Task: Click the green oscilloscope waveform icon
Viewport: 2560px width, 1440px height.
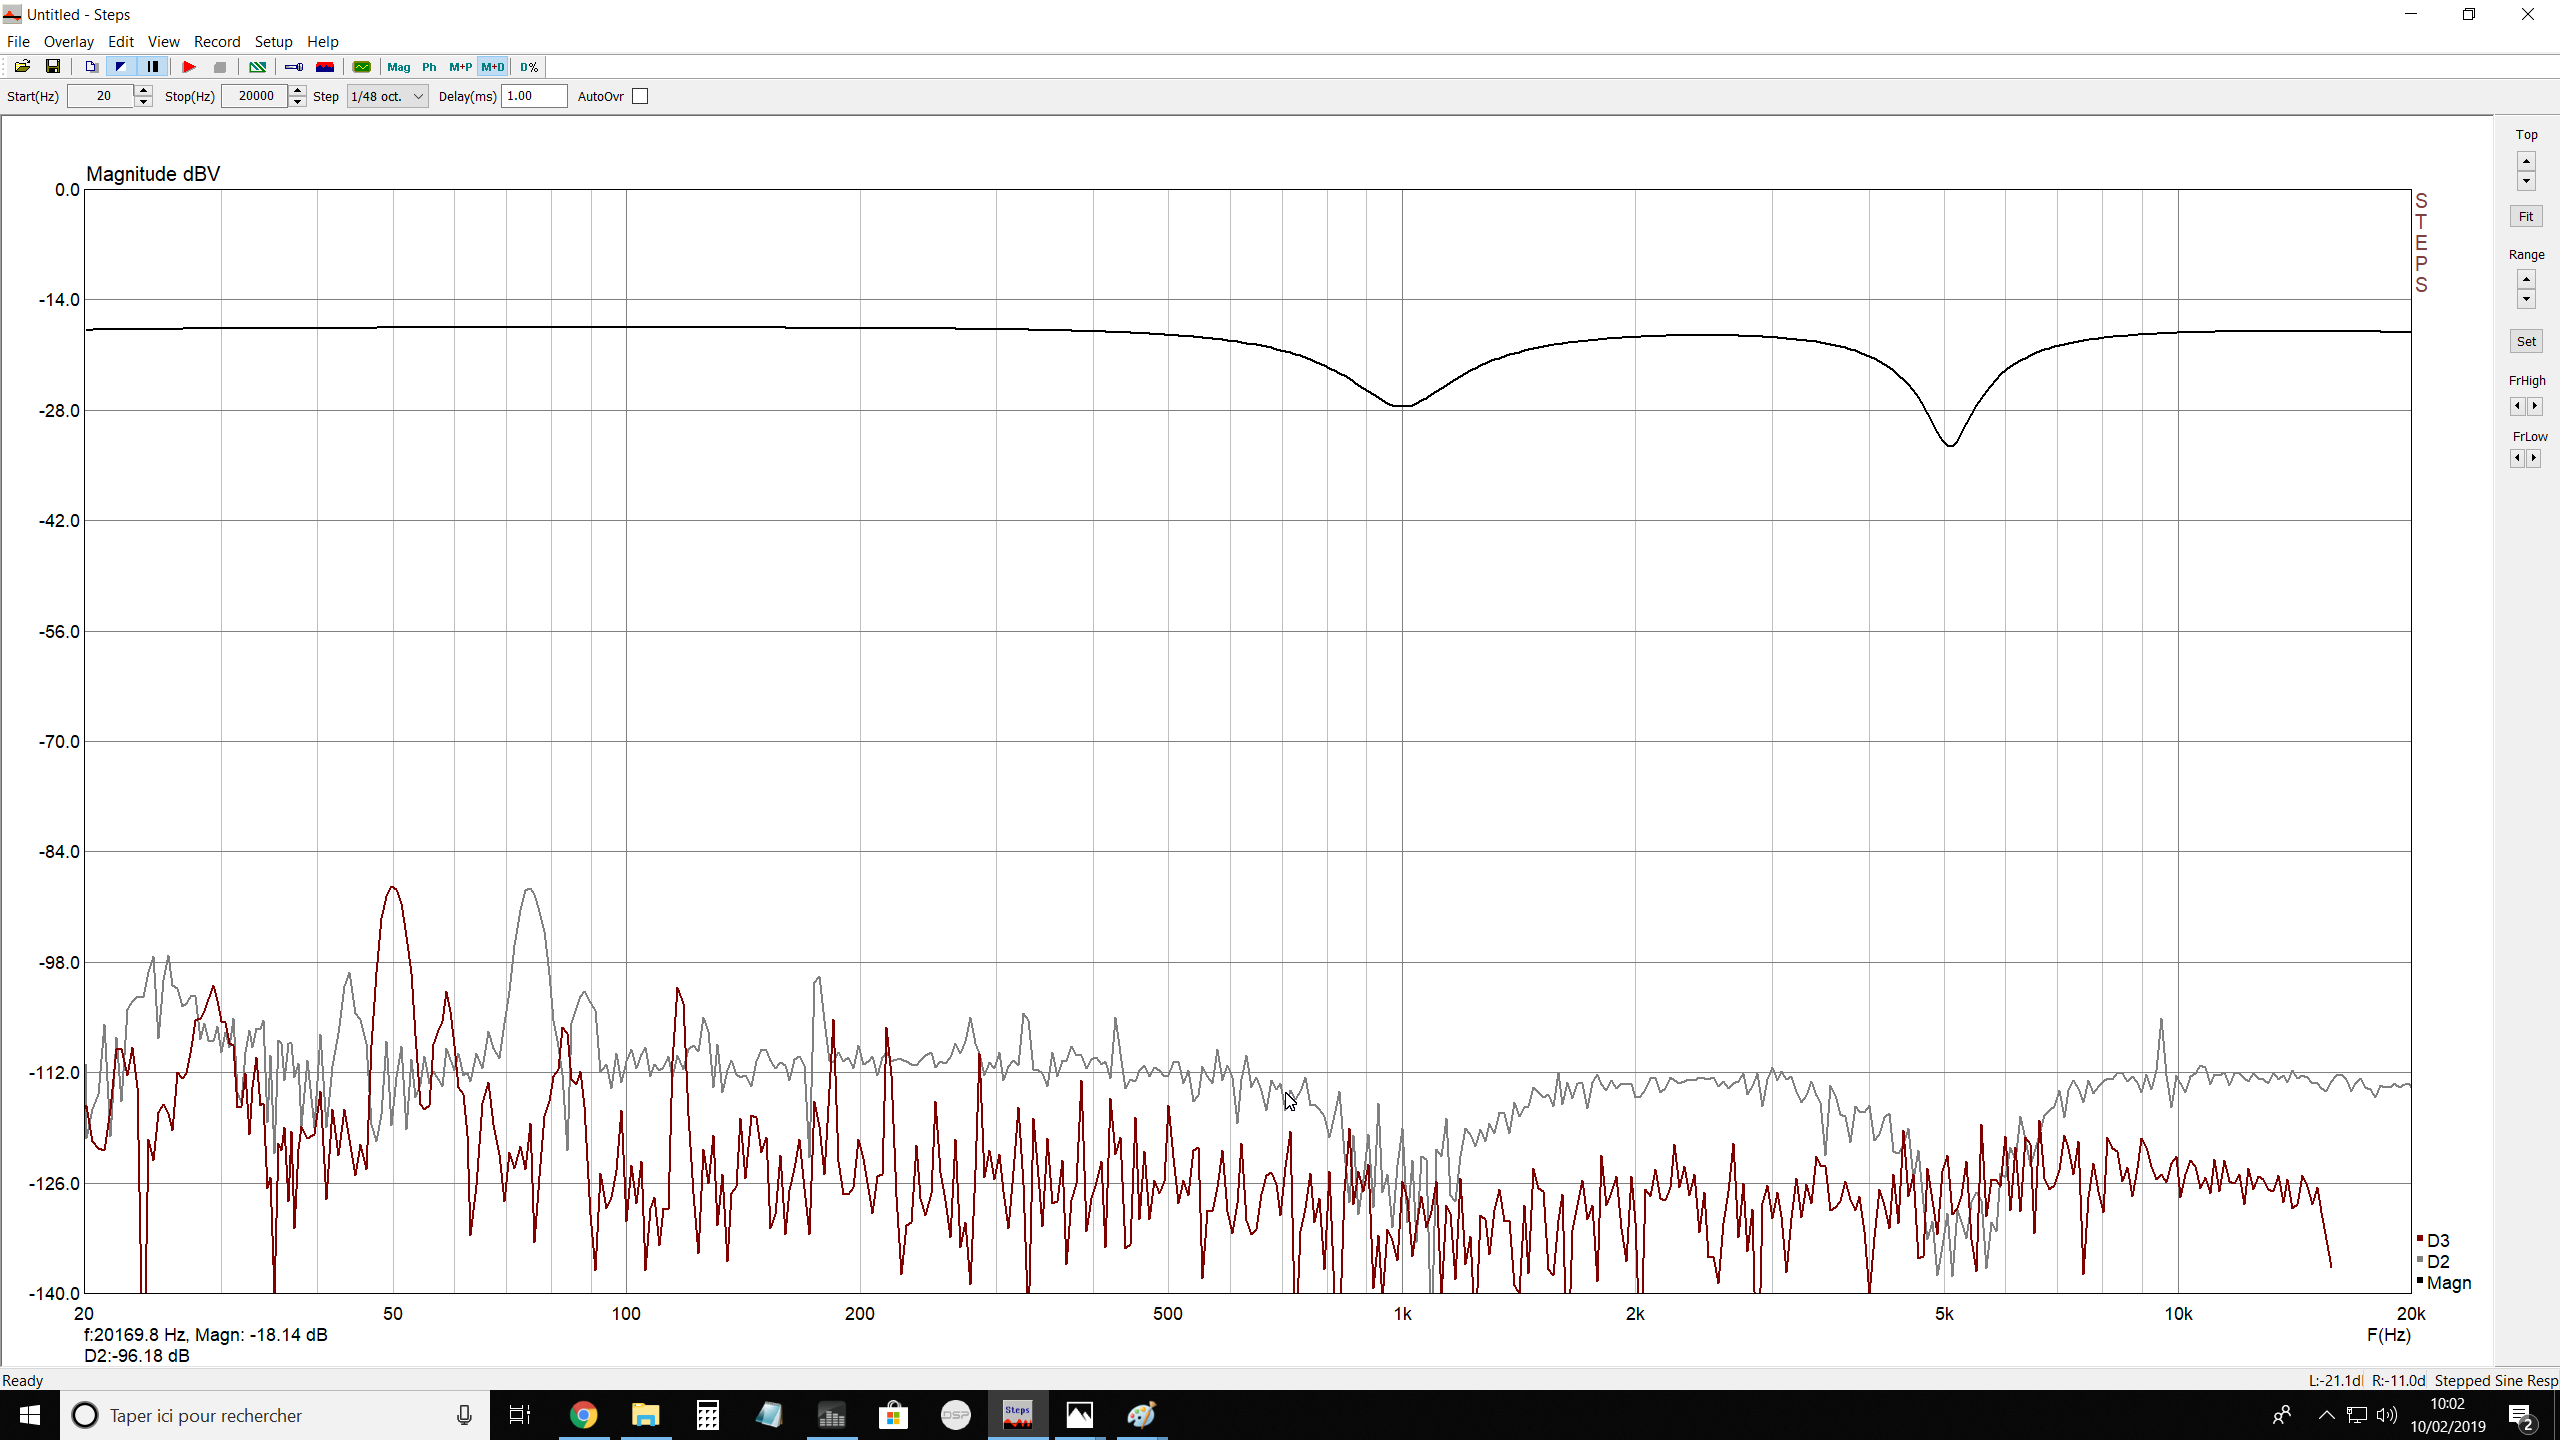Action: click(362, 67)
